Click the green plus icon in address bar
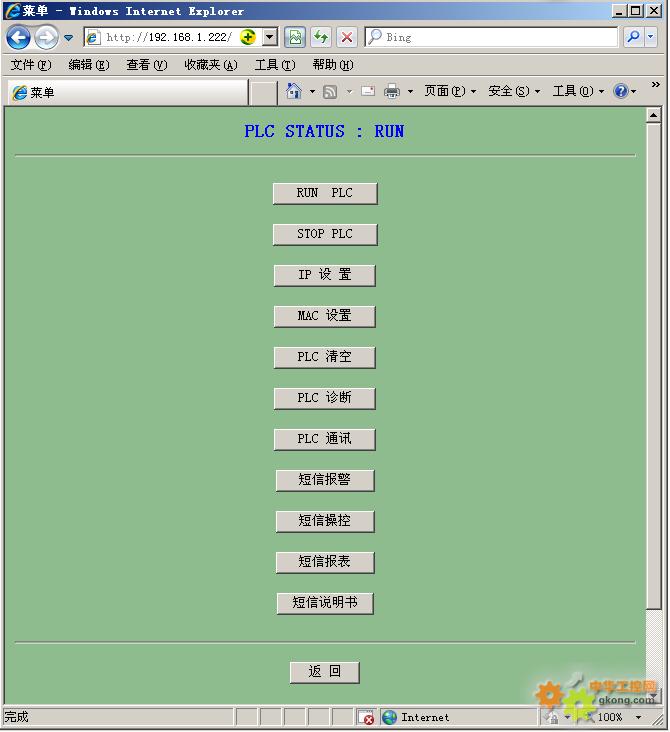The height and width of the screenshot is (732, 670). point(248,36)
